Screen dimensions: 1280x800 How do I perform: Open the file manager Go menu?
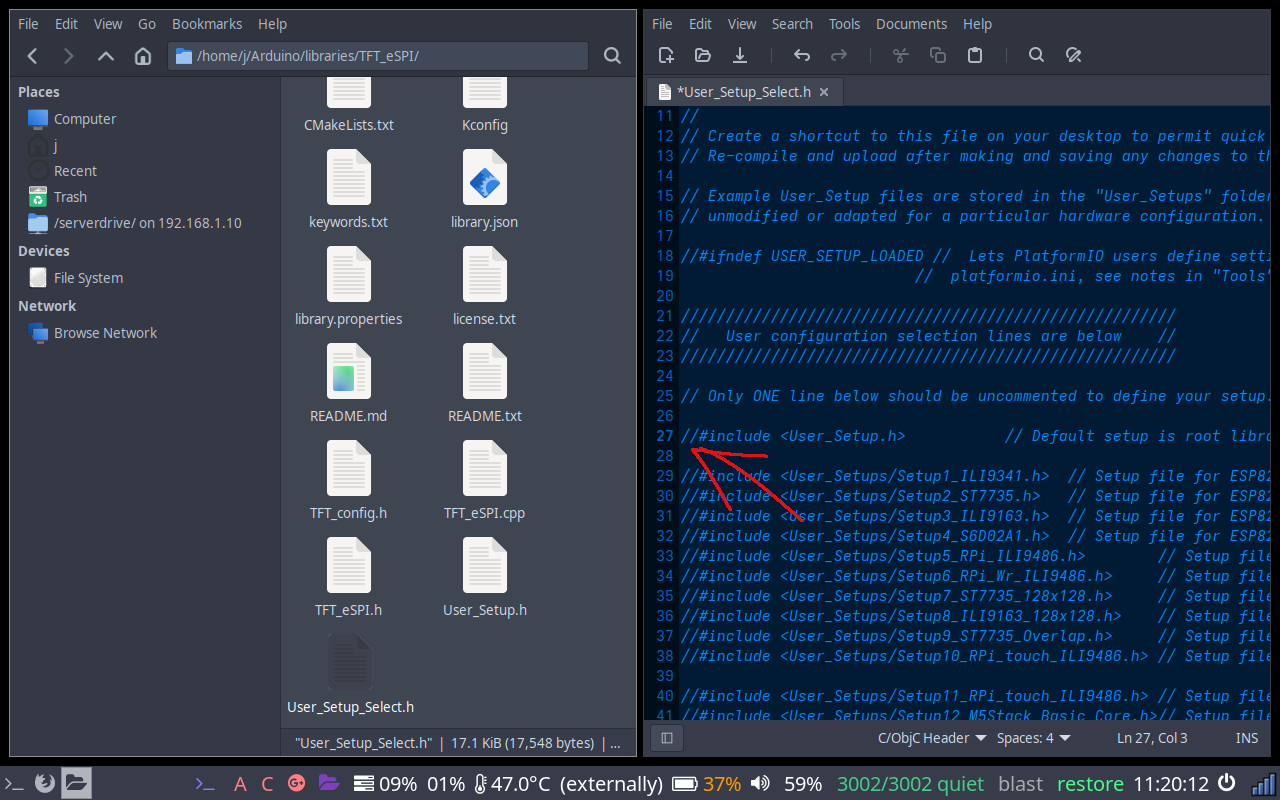pos(147,24)
